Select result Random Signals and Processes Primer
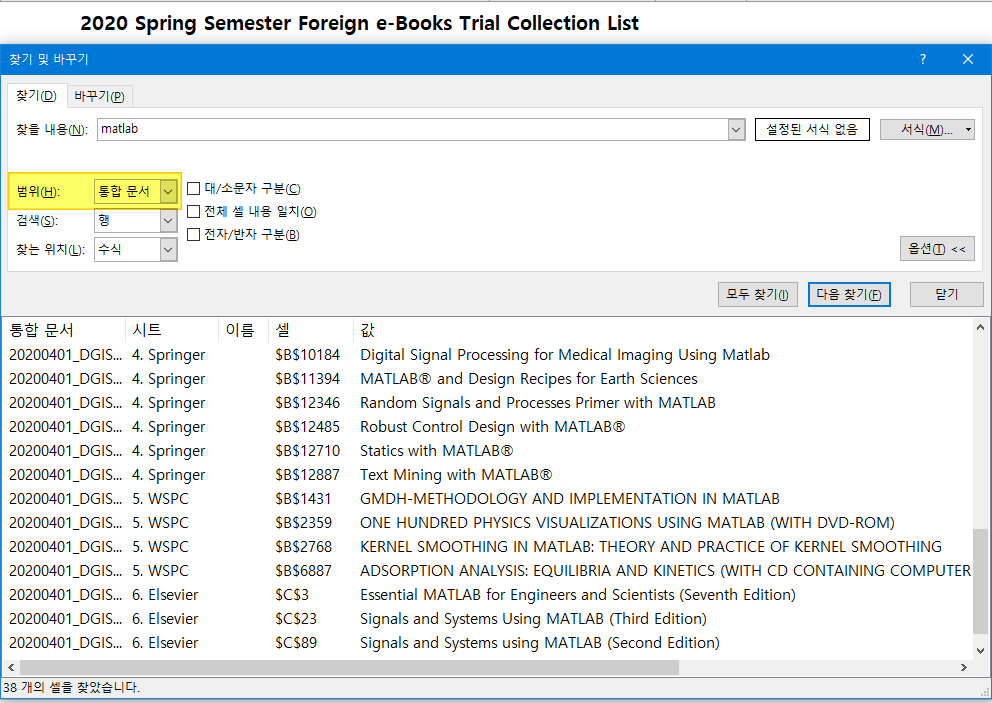This screenshot has width=992, height=703. click(x=487, y=403)
